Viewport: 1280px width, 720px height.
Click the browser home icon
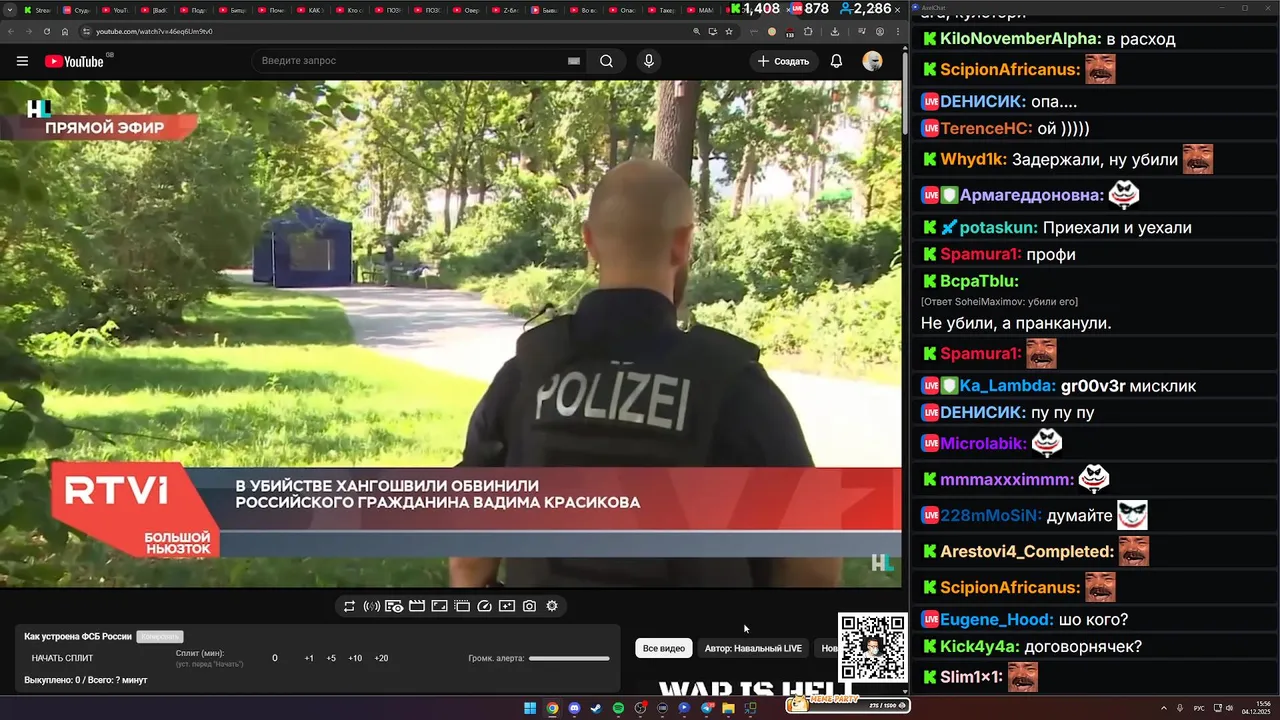coord(65,31)
